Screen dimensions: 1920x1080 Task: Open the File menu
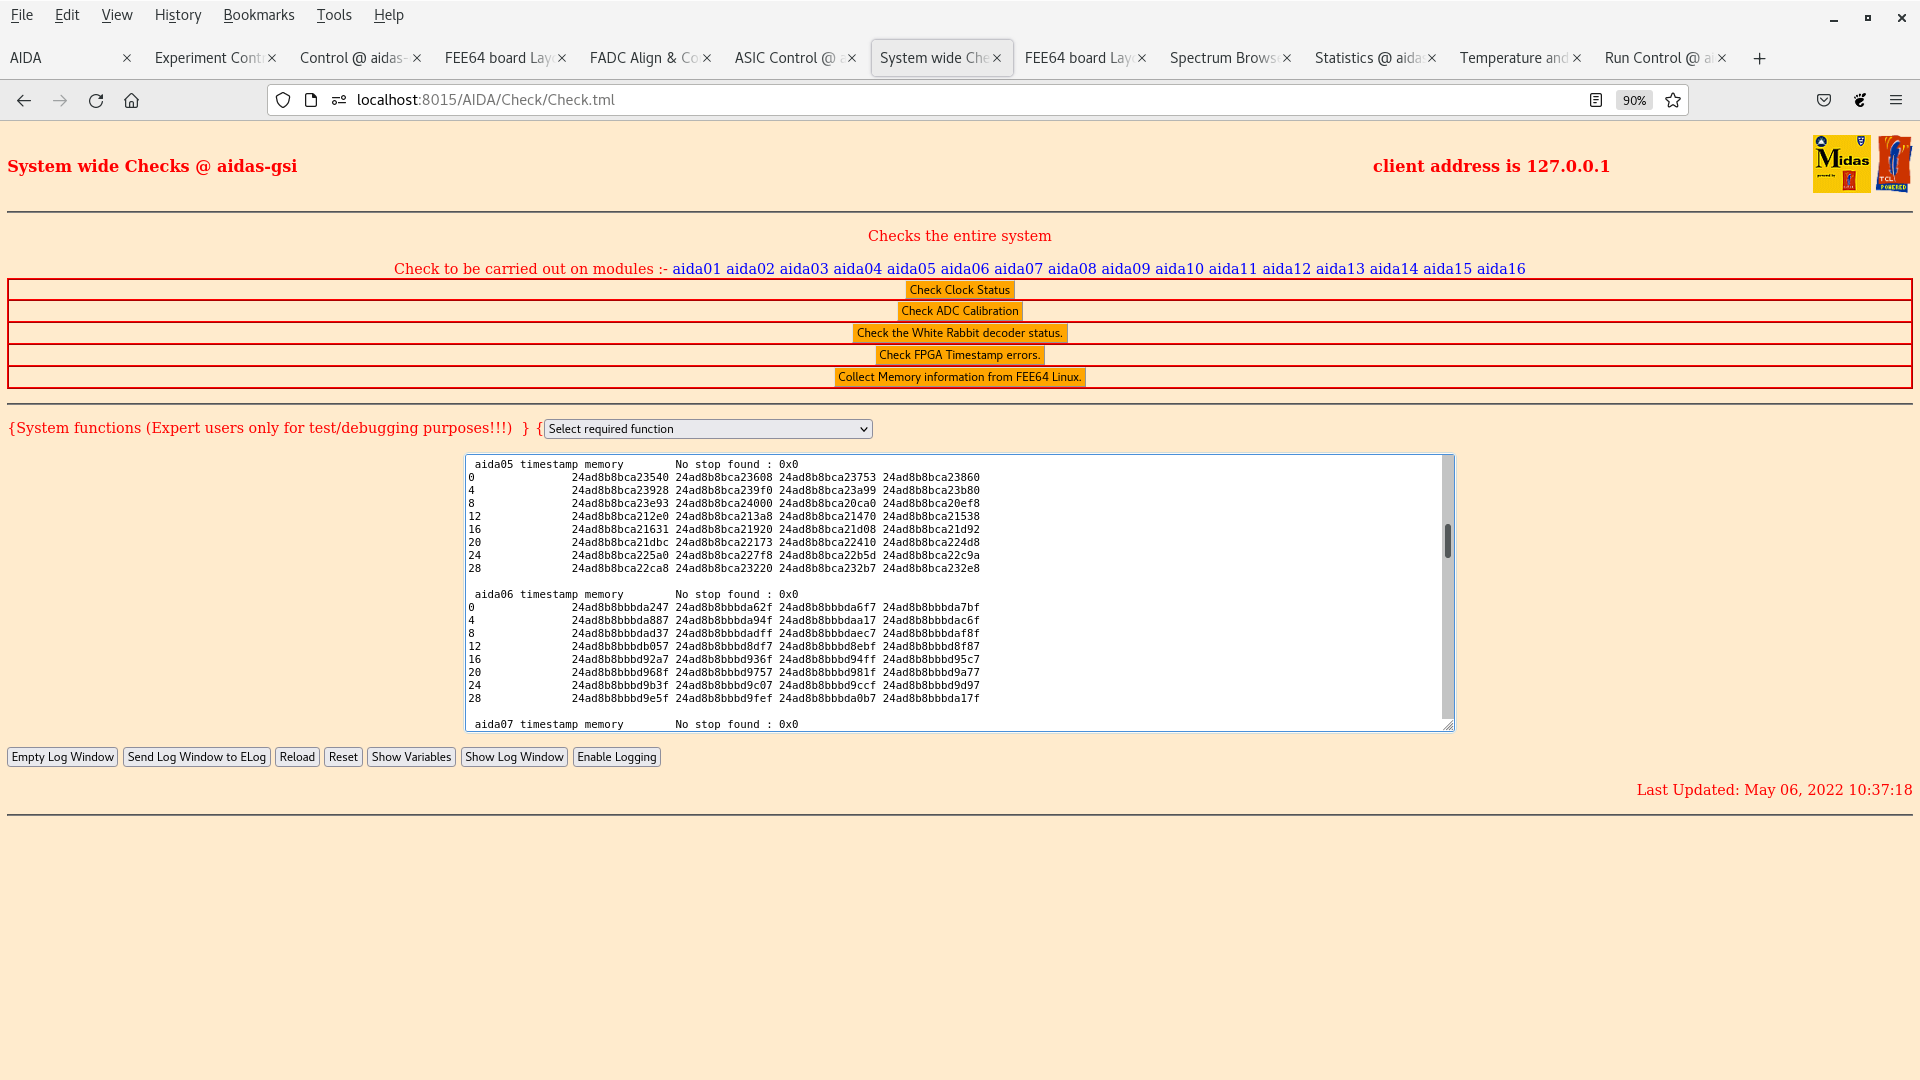pyautogui.click(x=21, y=15)
